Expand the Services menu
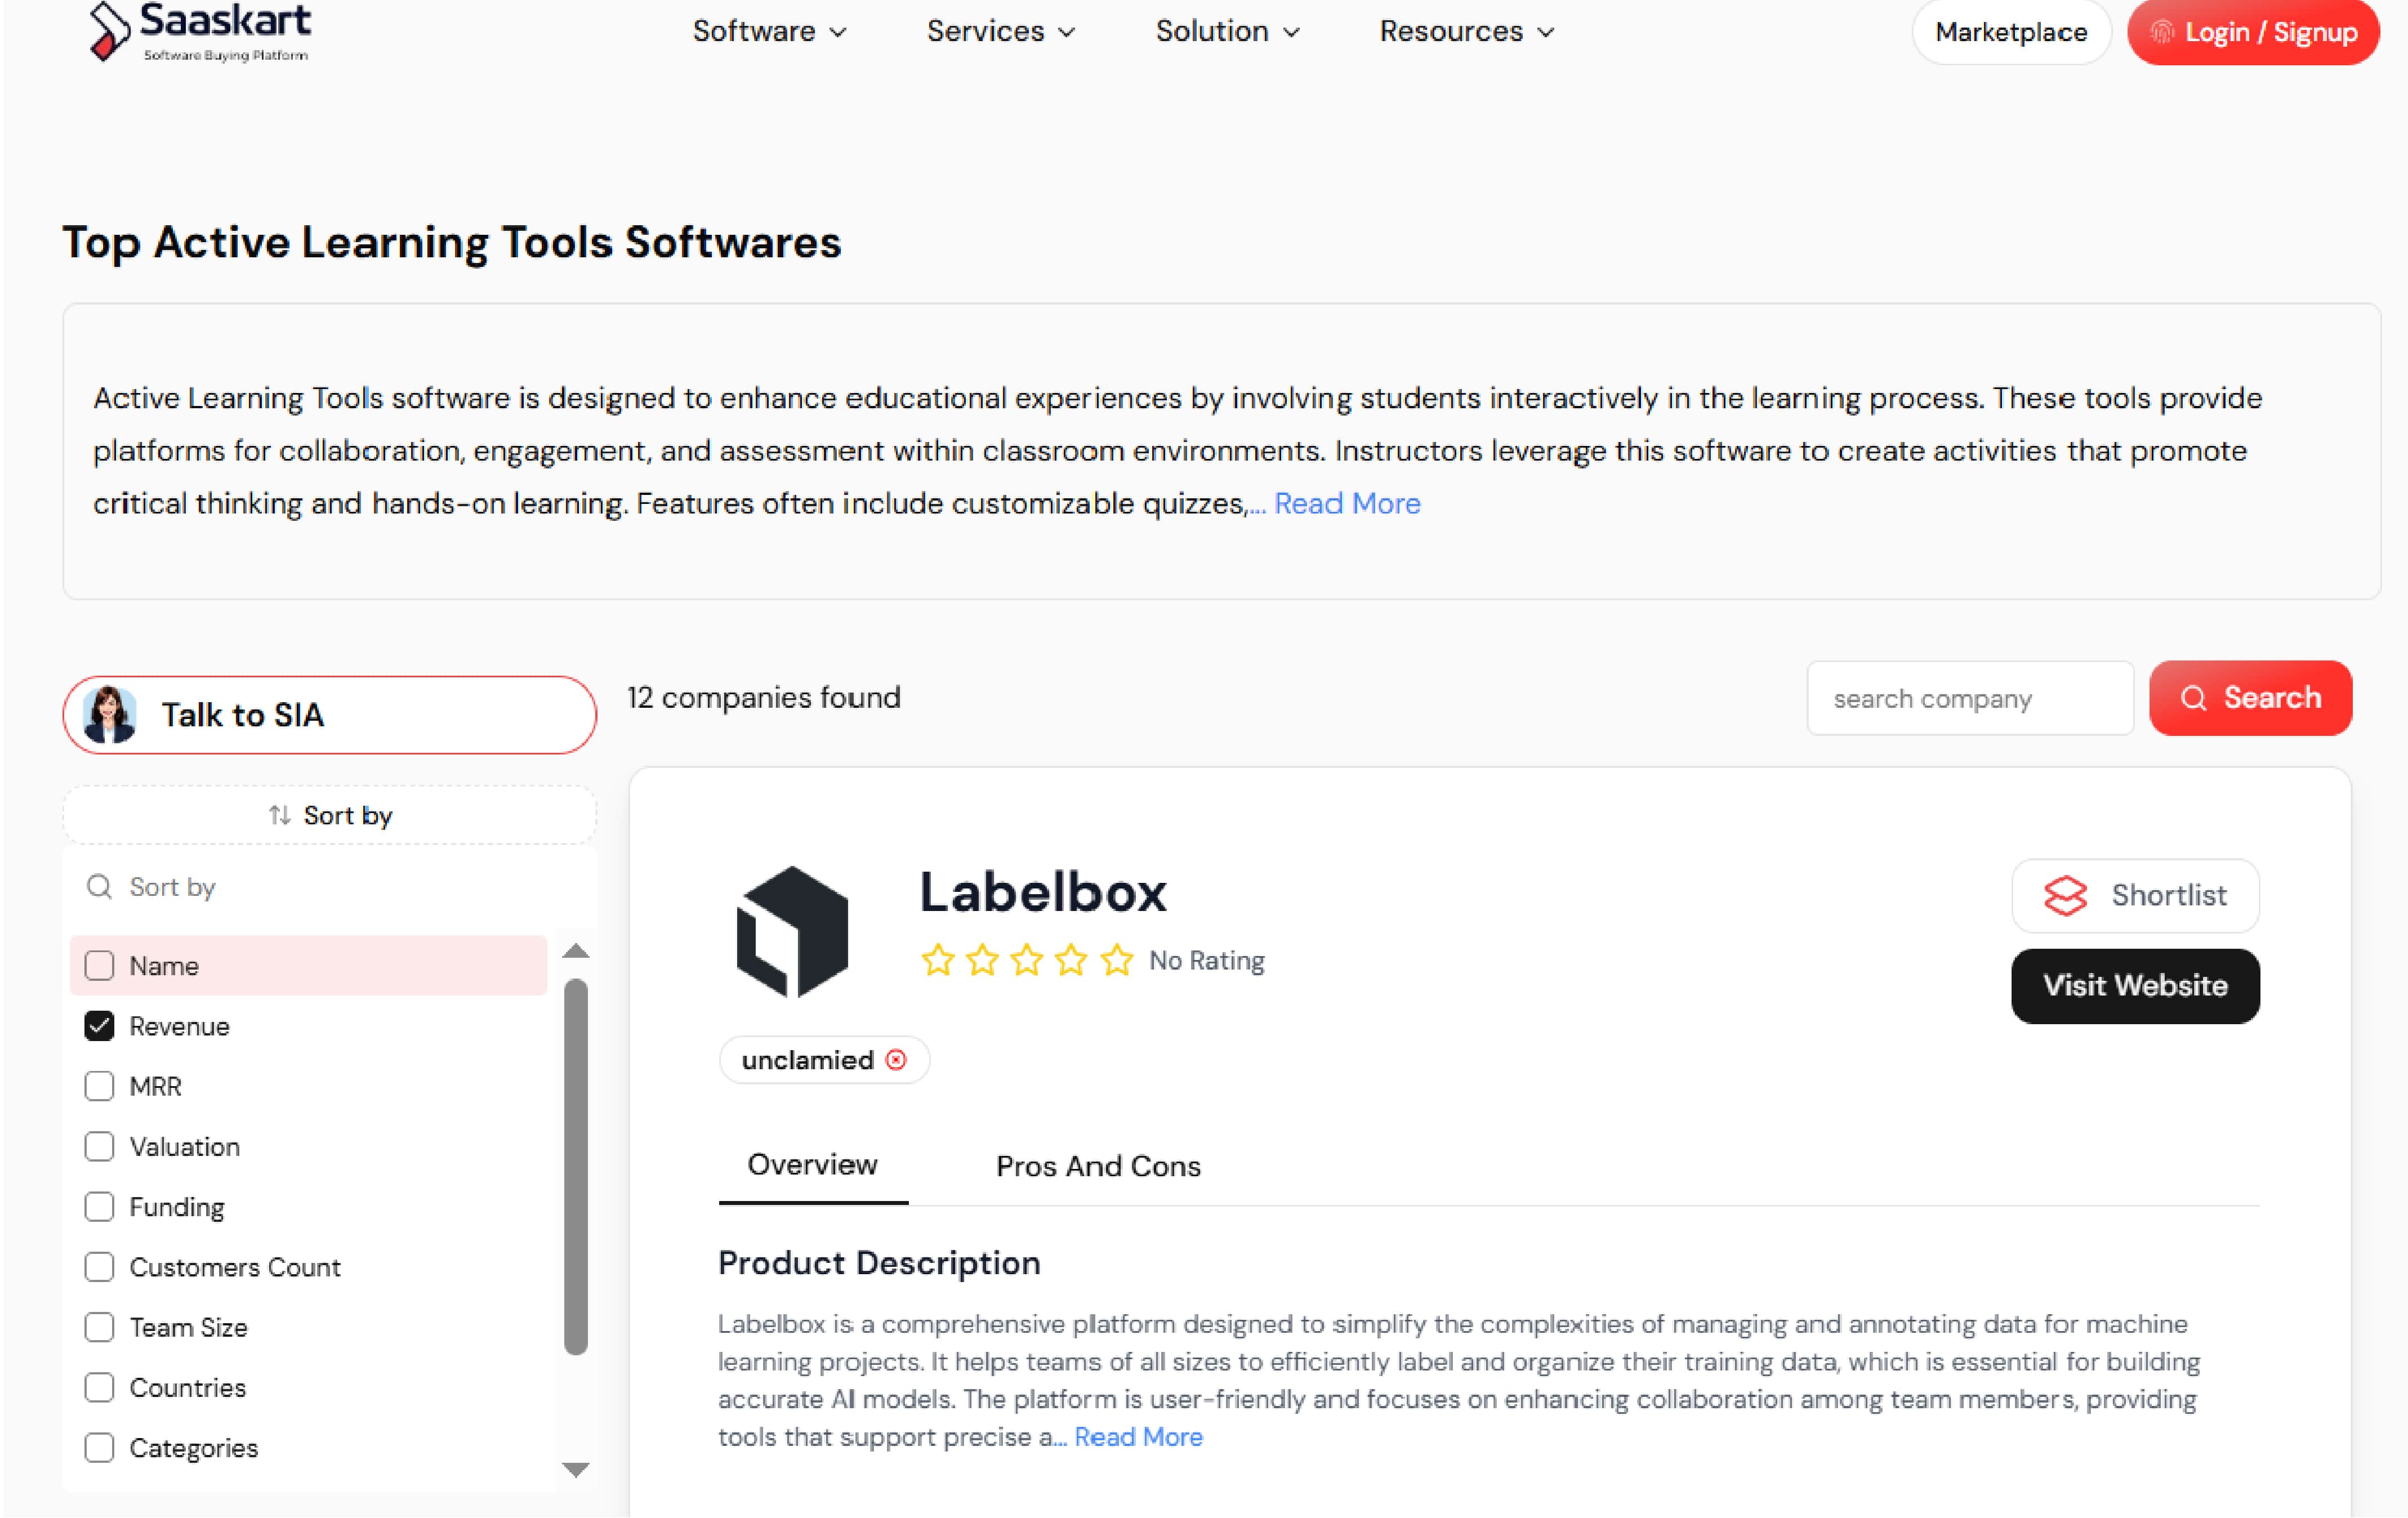2408x1518 pixels. pos(1001,31)
